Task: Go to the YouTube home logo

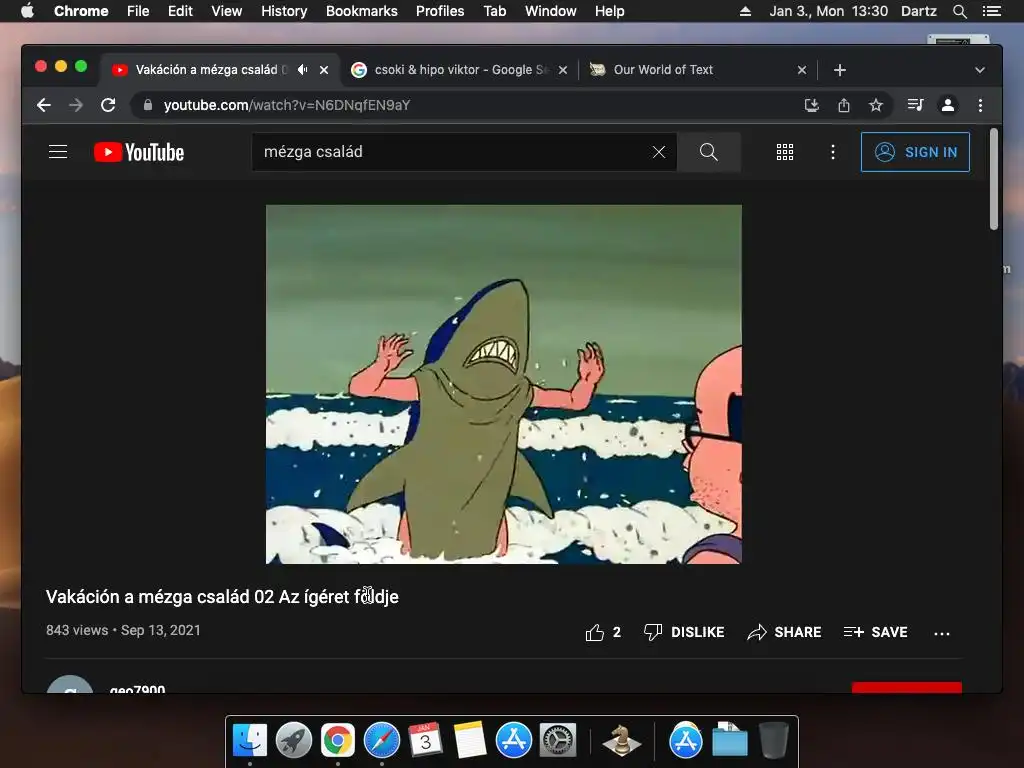Action: 139,152
